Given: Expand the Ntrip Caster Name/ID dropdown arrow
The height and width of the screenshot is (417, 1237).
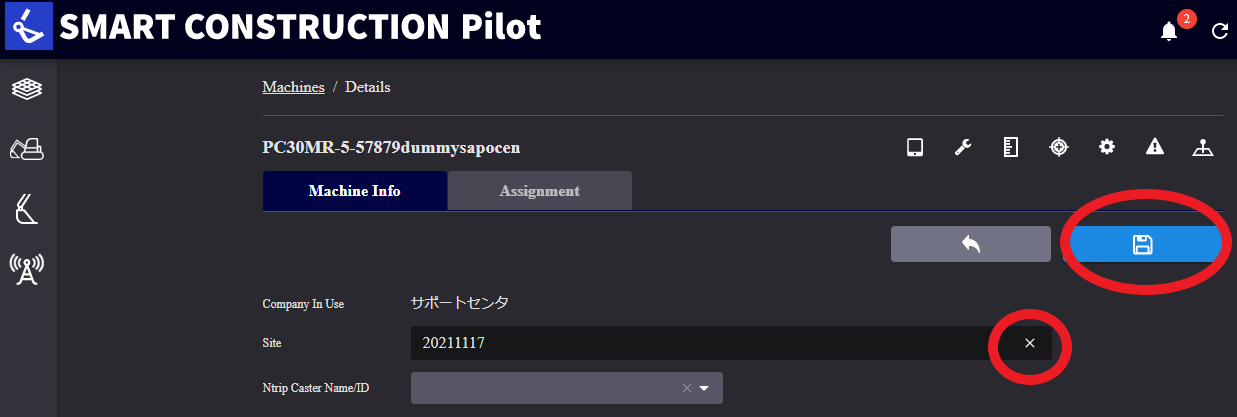Looking at the screenshot, I should tap(704, 388).
